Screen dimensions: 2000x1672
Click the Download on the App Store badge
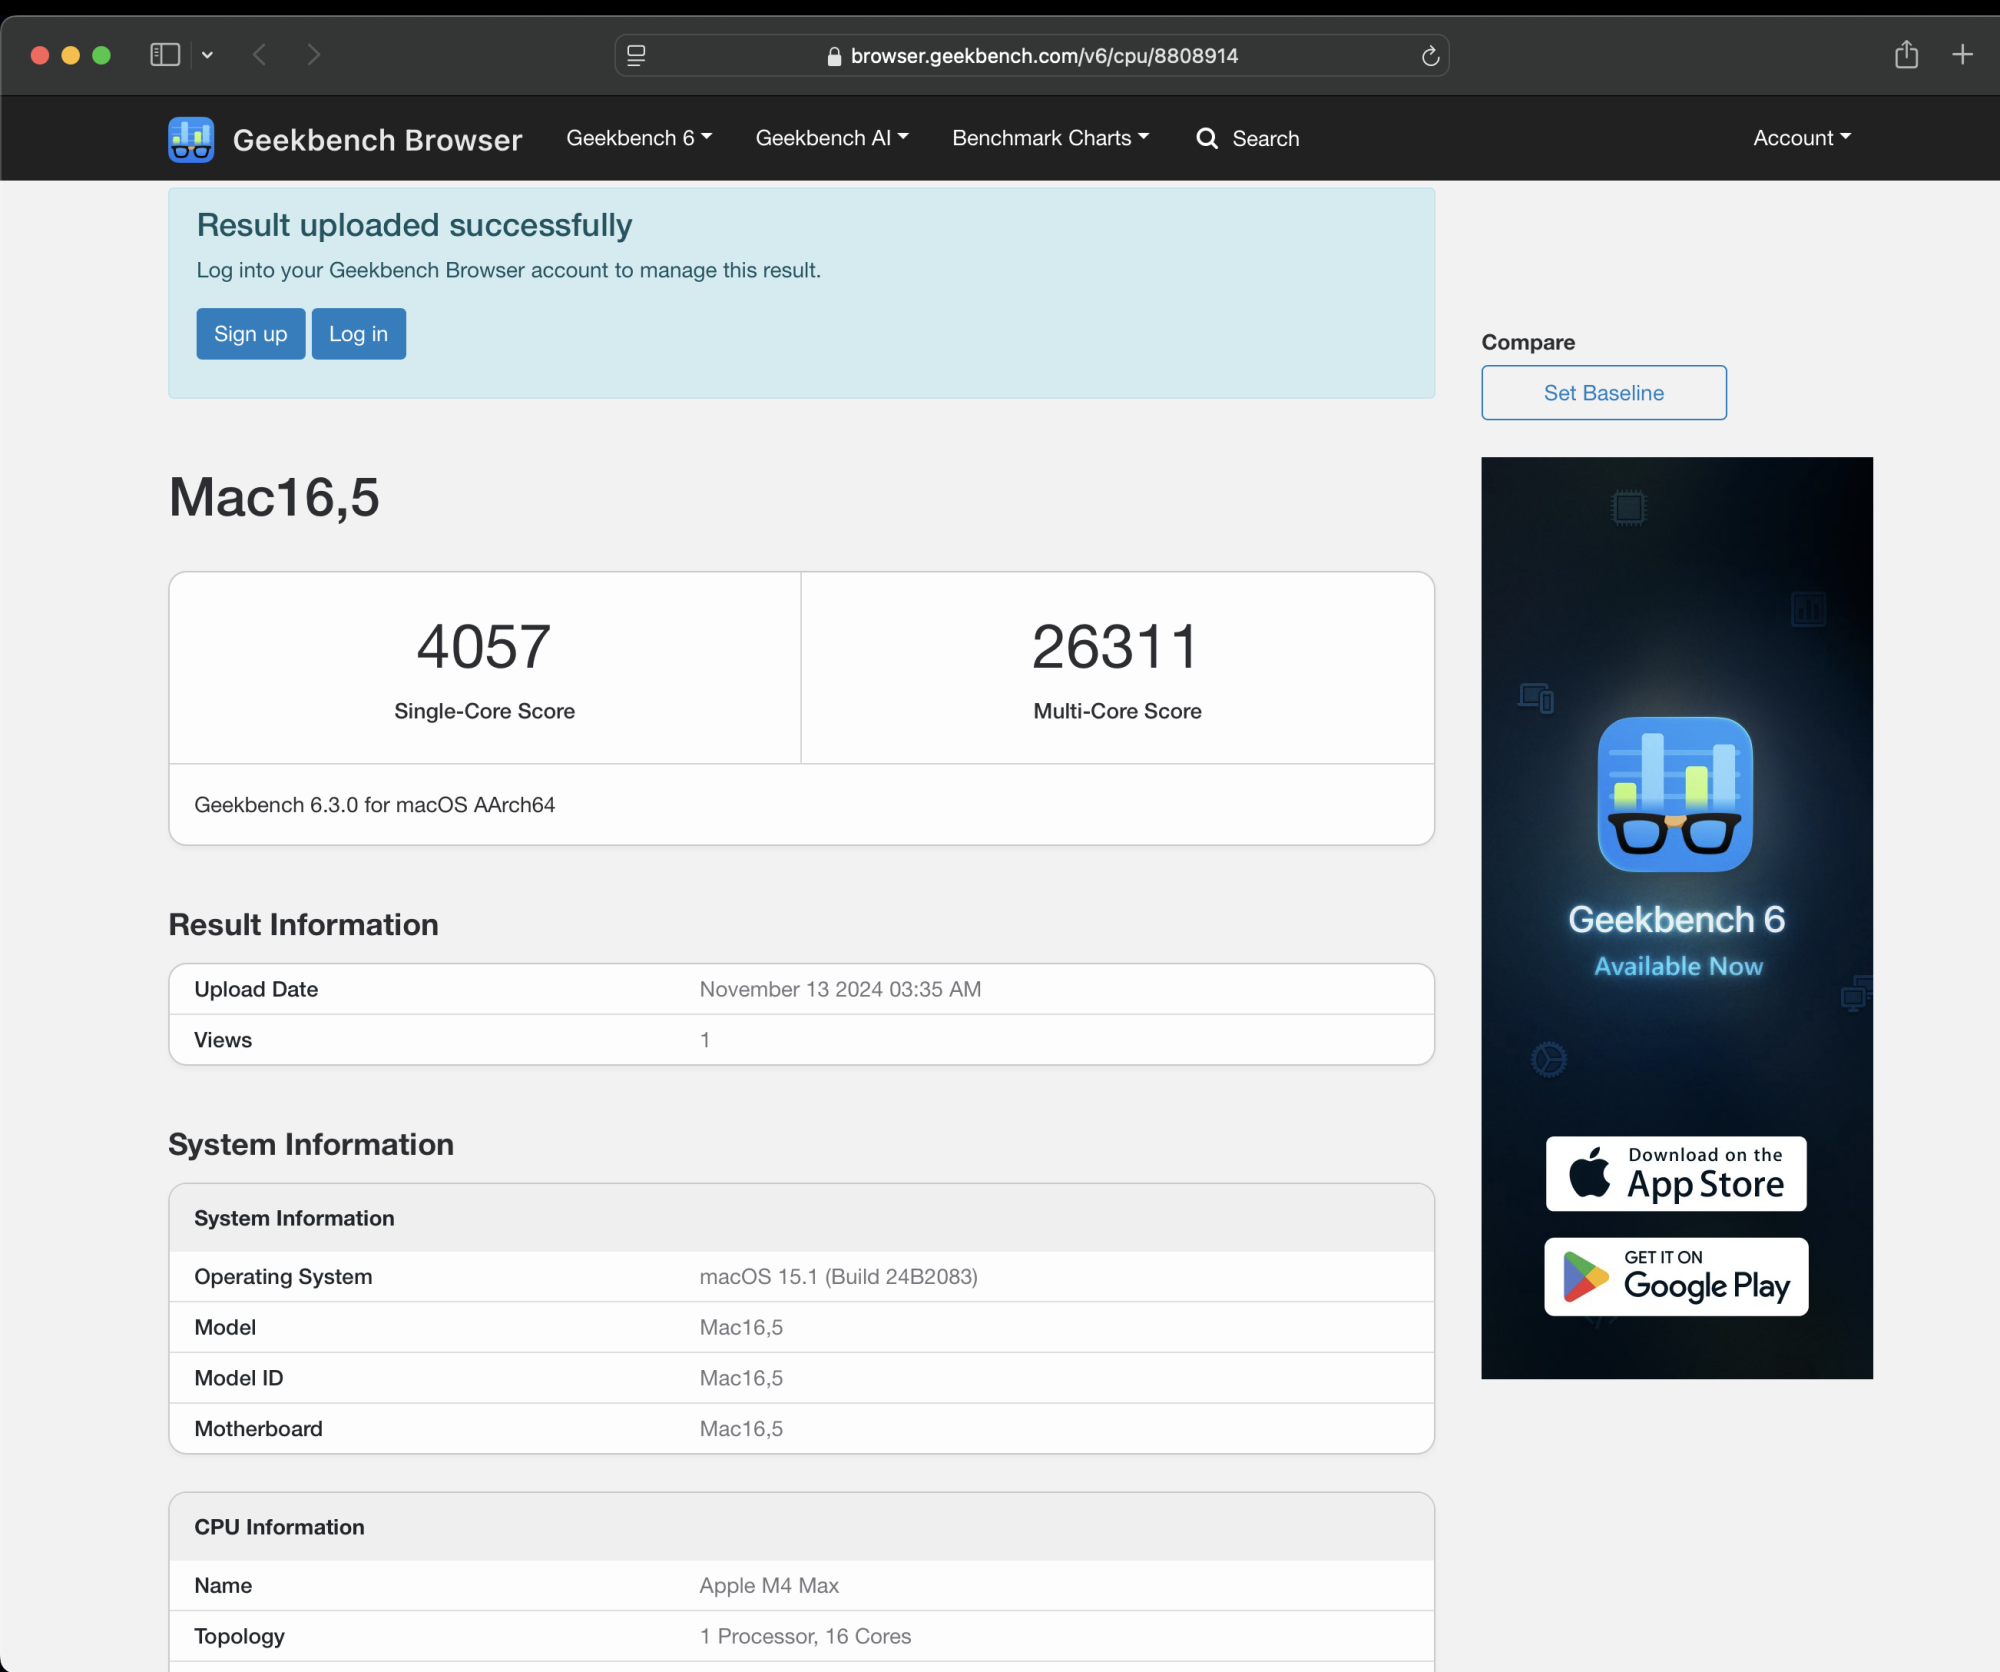[1676, 1173]
